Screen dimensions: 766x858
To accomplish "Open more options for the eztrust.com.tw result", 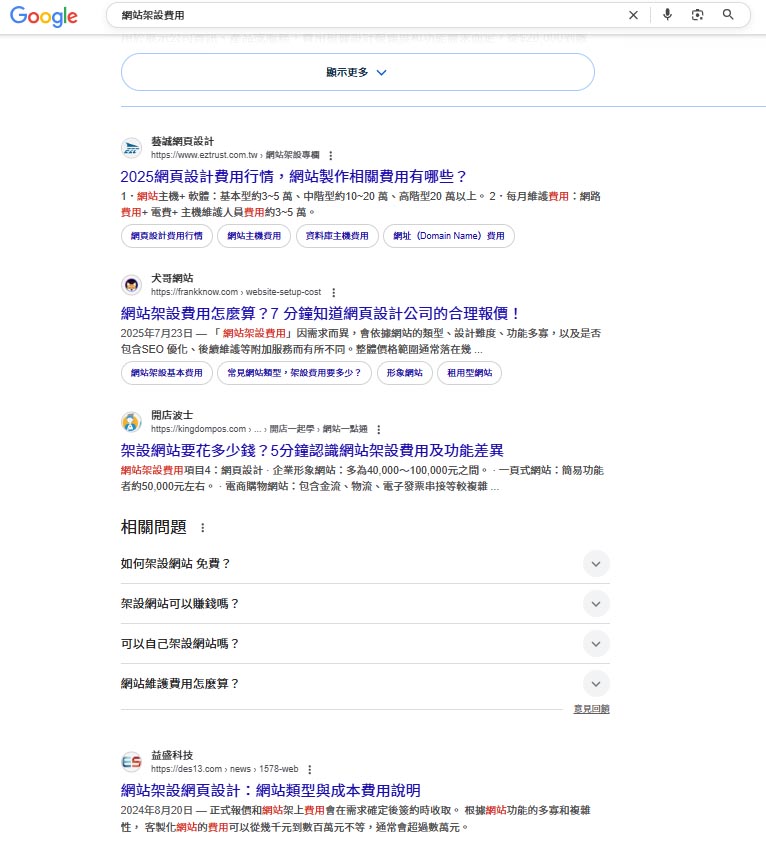I will tap(330, 155).
